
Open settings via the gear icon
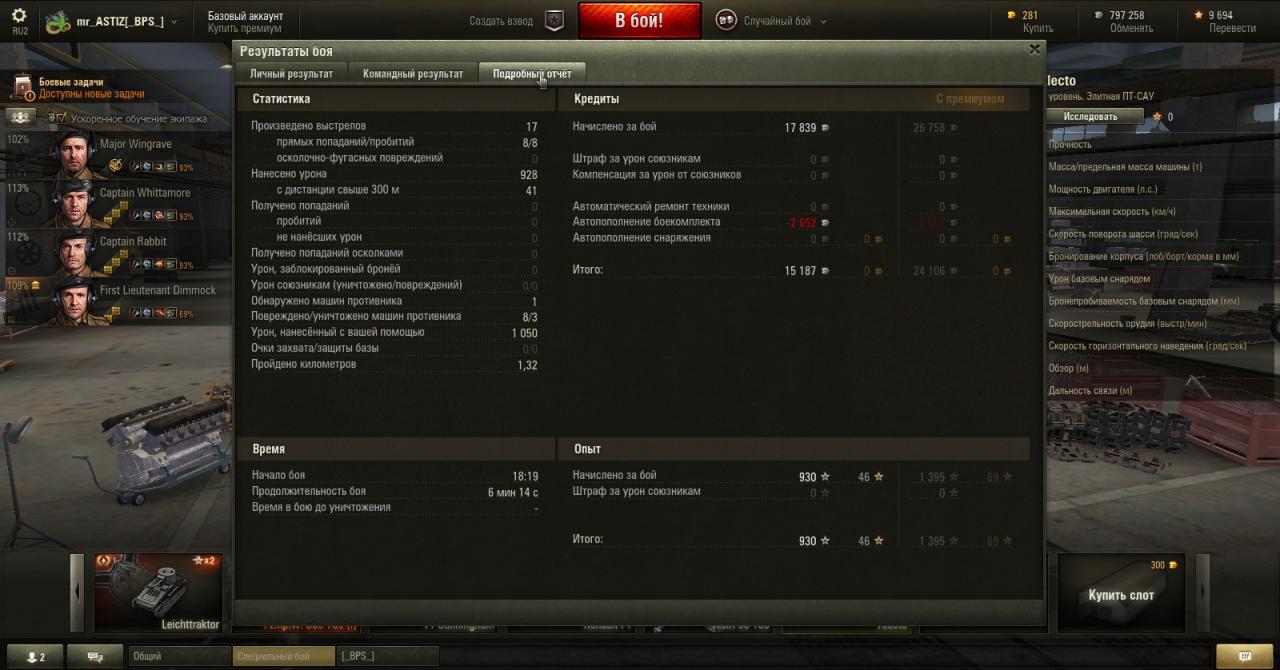click(x=20, y=15)
